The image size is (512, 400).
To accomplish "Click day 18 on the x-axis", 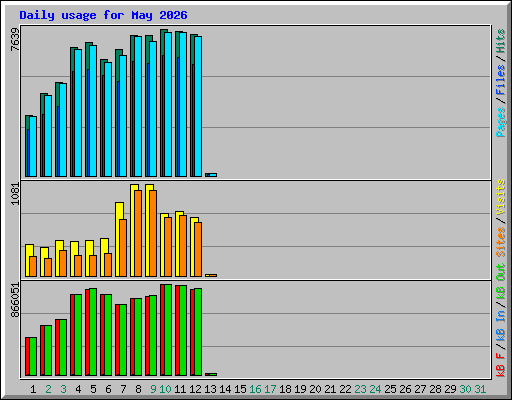I will [285, 389].
